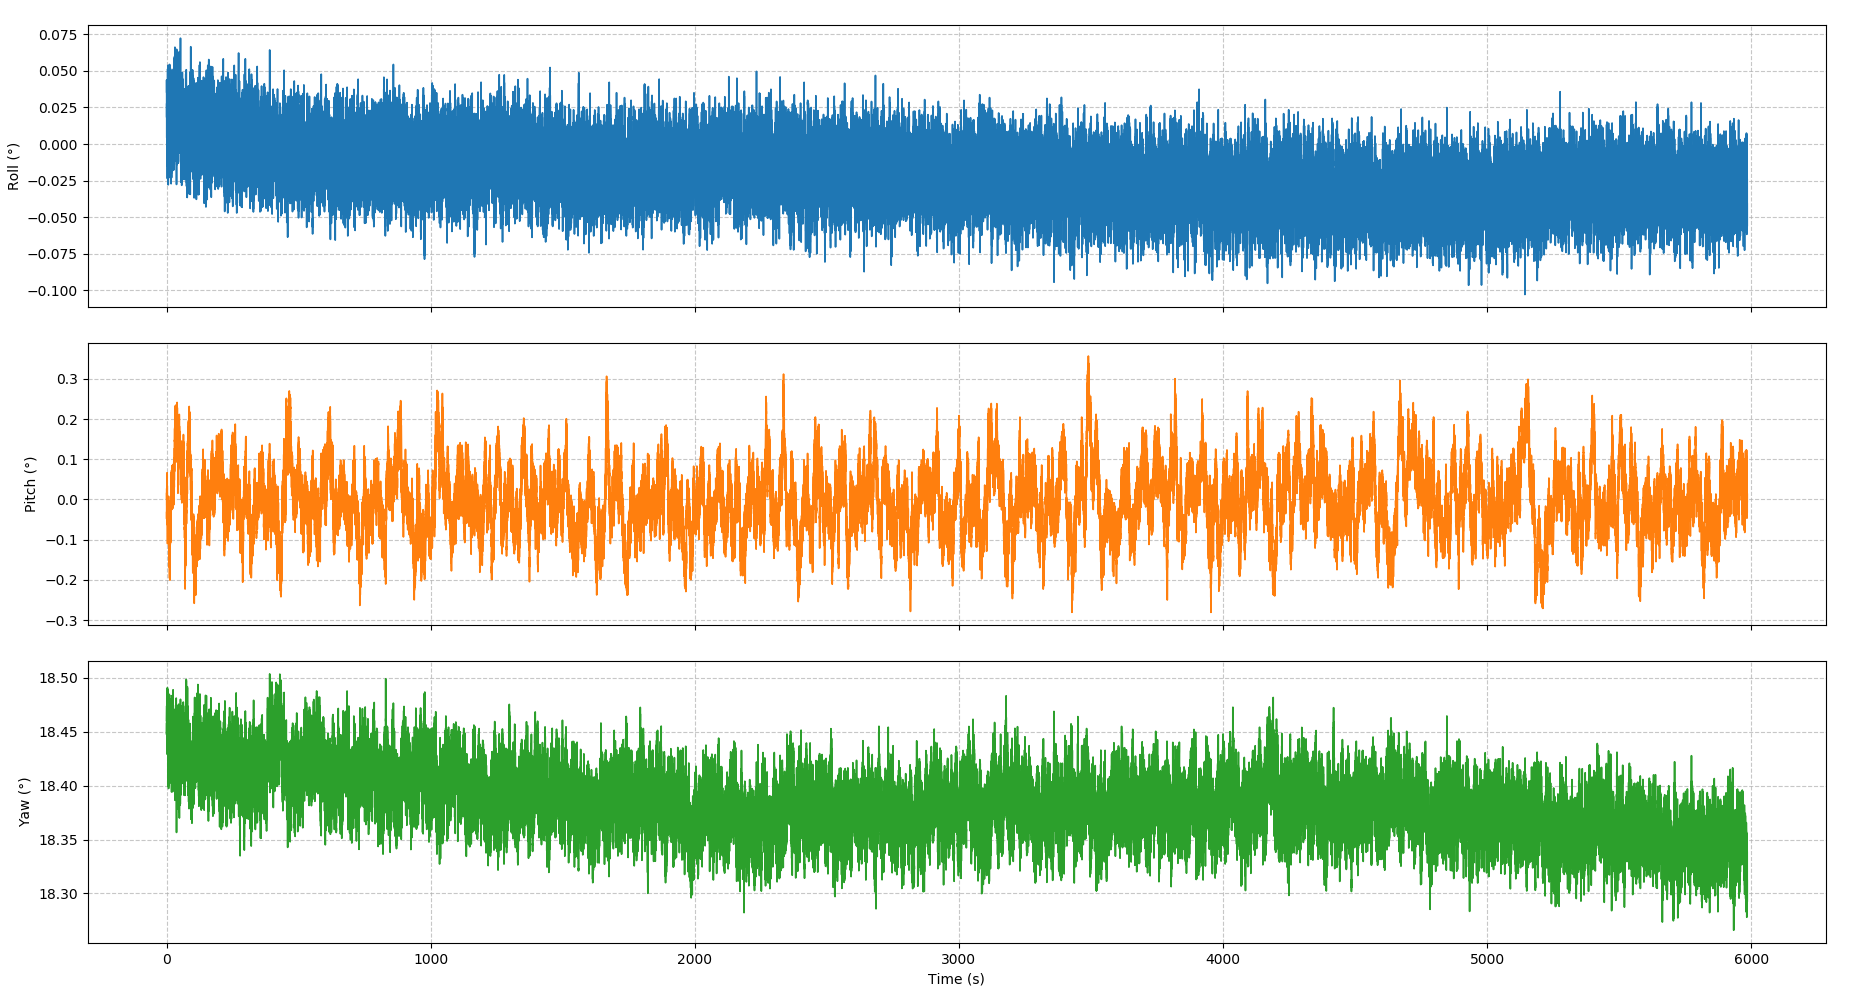The height and width of the screenshot is (991, 1875).
Task: Click the tallest orange Pitch peak near 3500 s
Action: click(x=1088, y=357)
